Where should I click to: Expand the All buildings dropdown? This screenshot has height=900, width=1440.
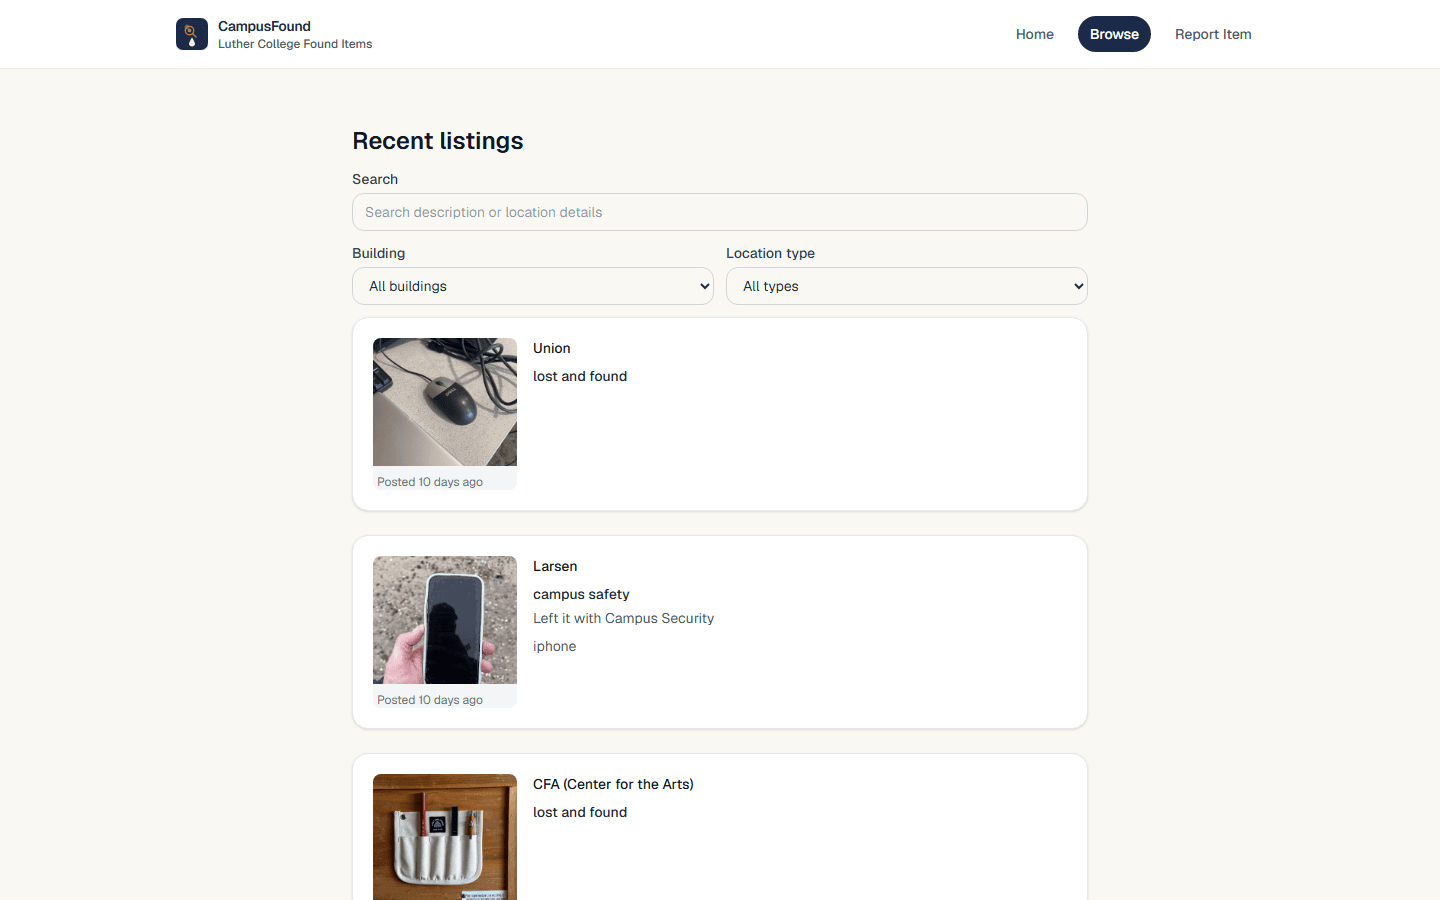[x=533, y=286]
